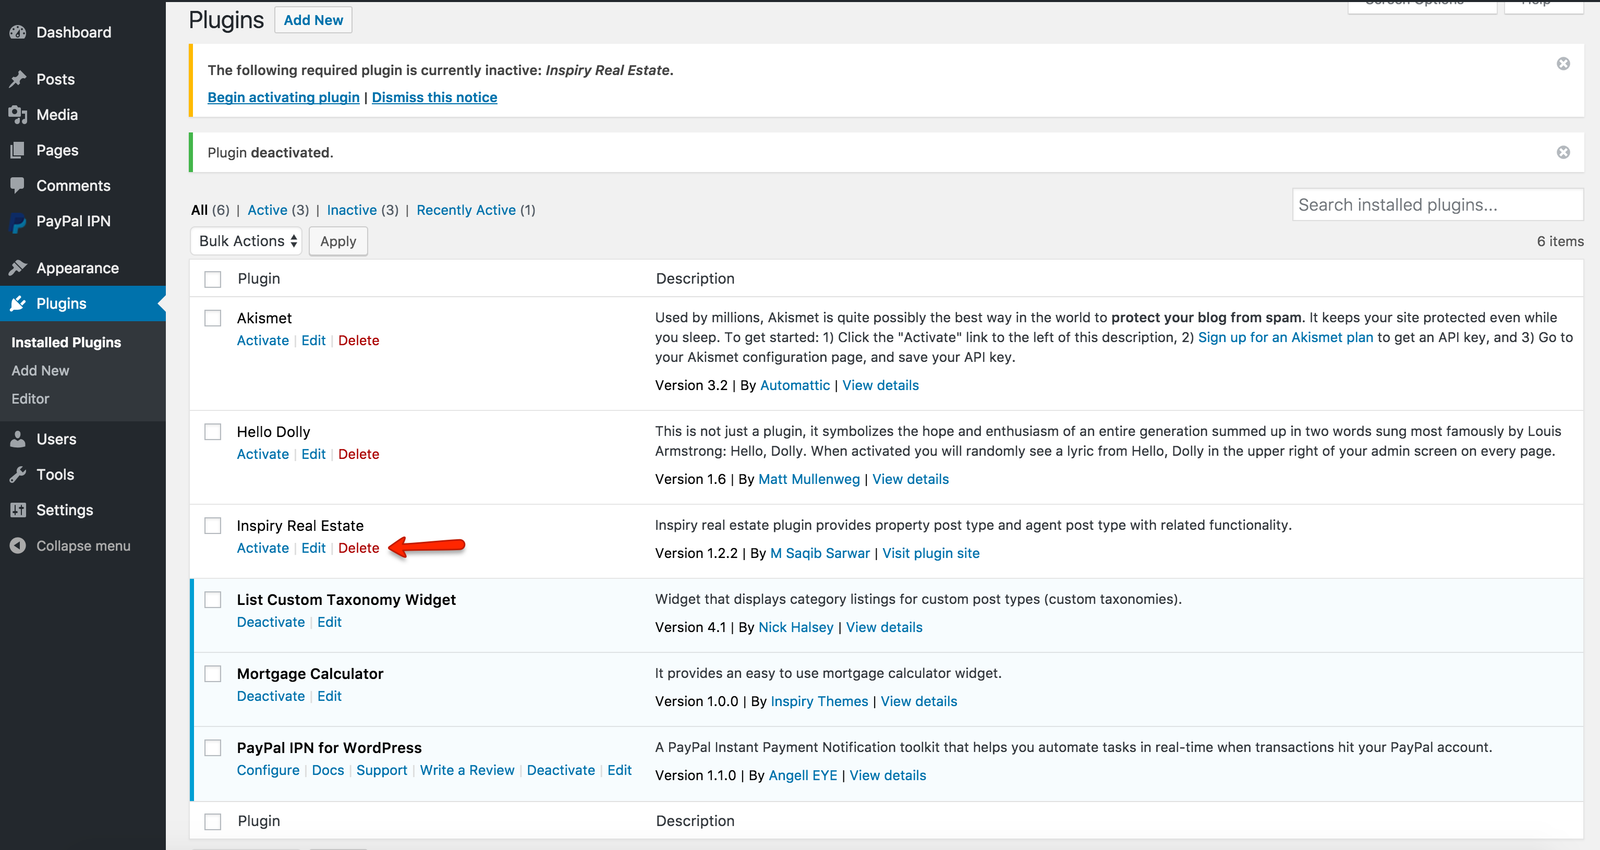The width and height of the screenshot is (1600, 850).
Task: Open the Installed Plugins submenu item
Action: tap(66, 342)
